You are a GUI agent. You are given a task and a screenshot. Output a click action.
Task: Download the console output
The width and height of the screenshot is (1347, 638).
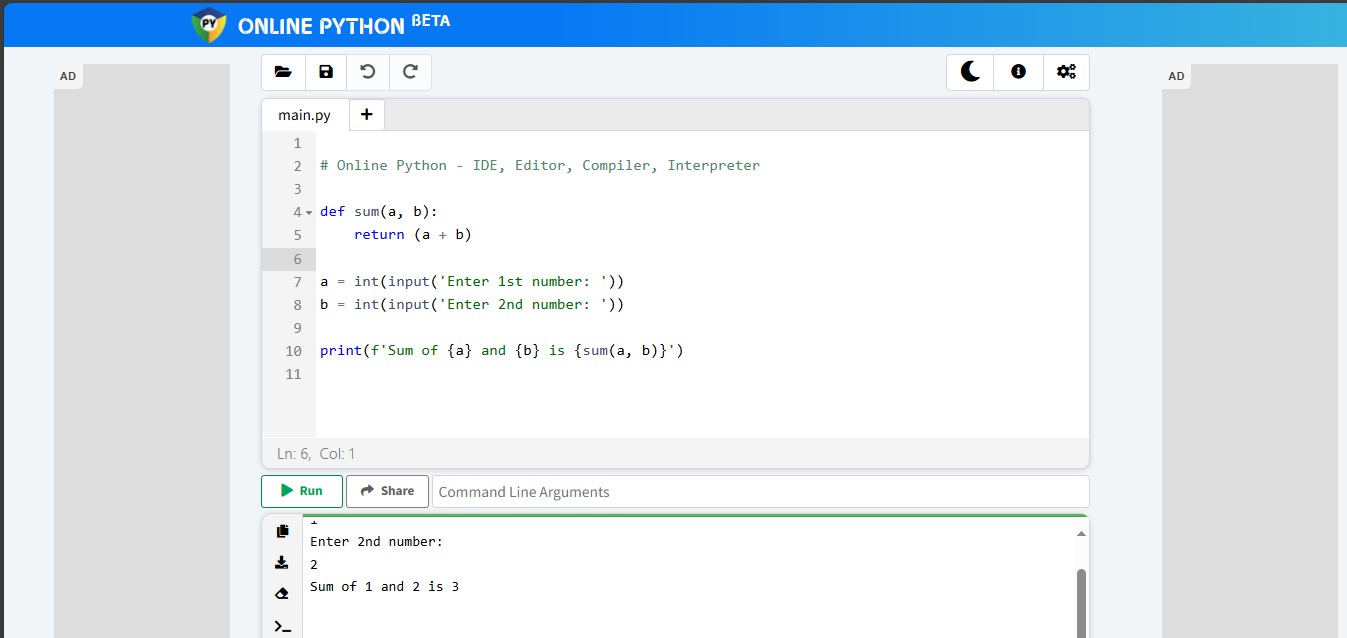pyautogui.click(x=282, y=563)
